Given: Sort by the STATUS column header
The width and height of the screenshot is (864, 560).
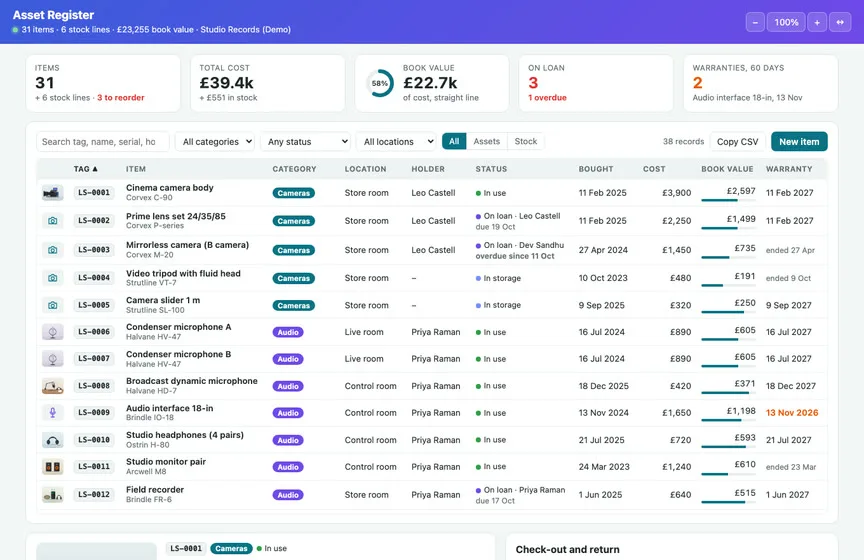Looking at the screenshot, I should 491,169.
